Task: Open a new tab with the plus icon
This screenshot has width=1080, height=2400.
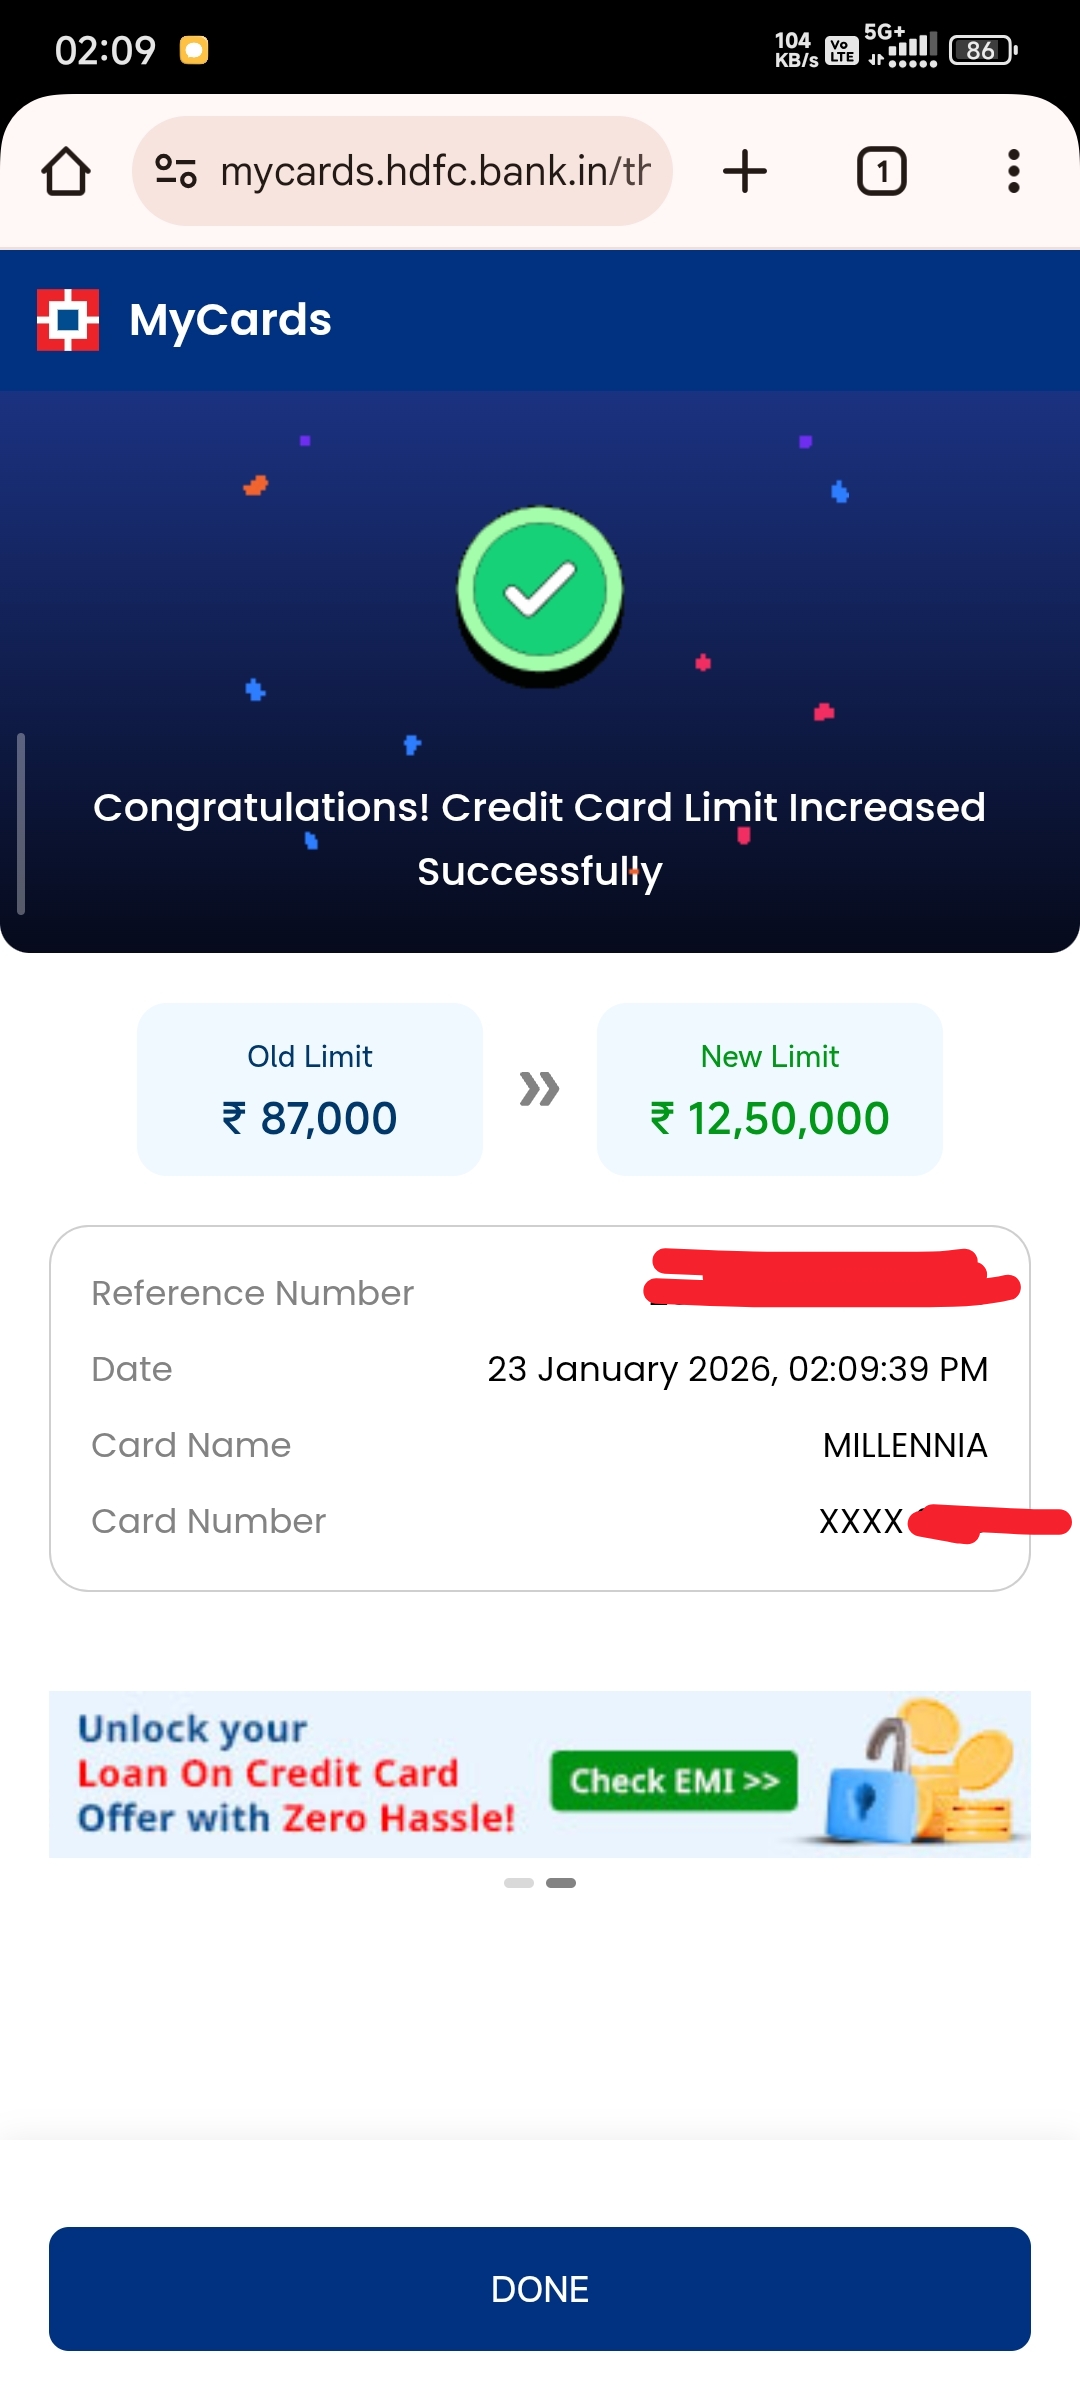Action: coord(744,170)
